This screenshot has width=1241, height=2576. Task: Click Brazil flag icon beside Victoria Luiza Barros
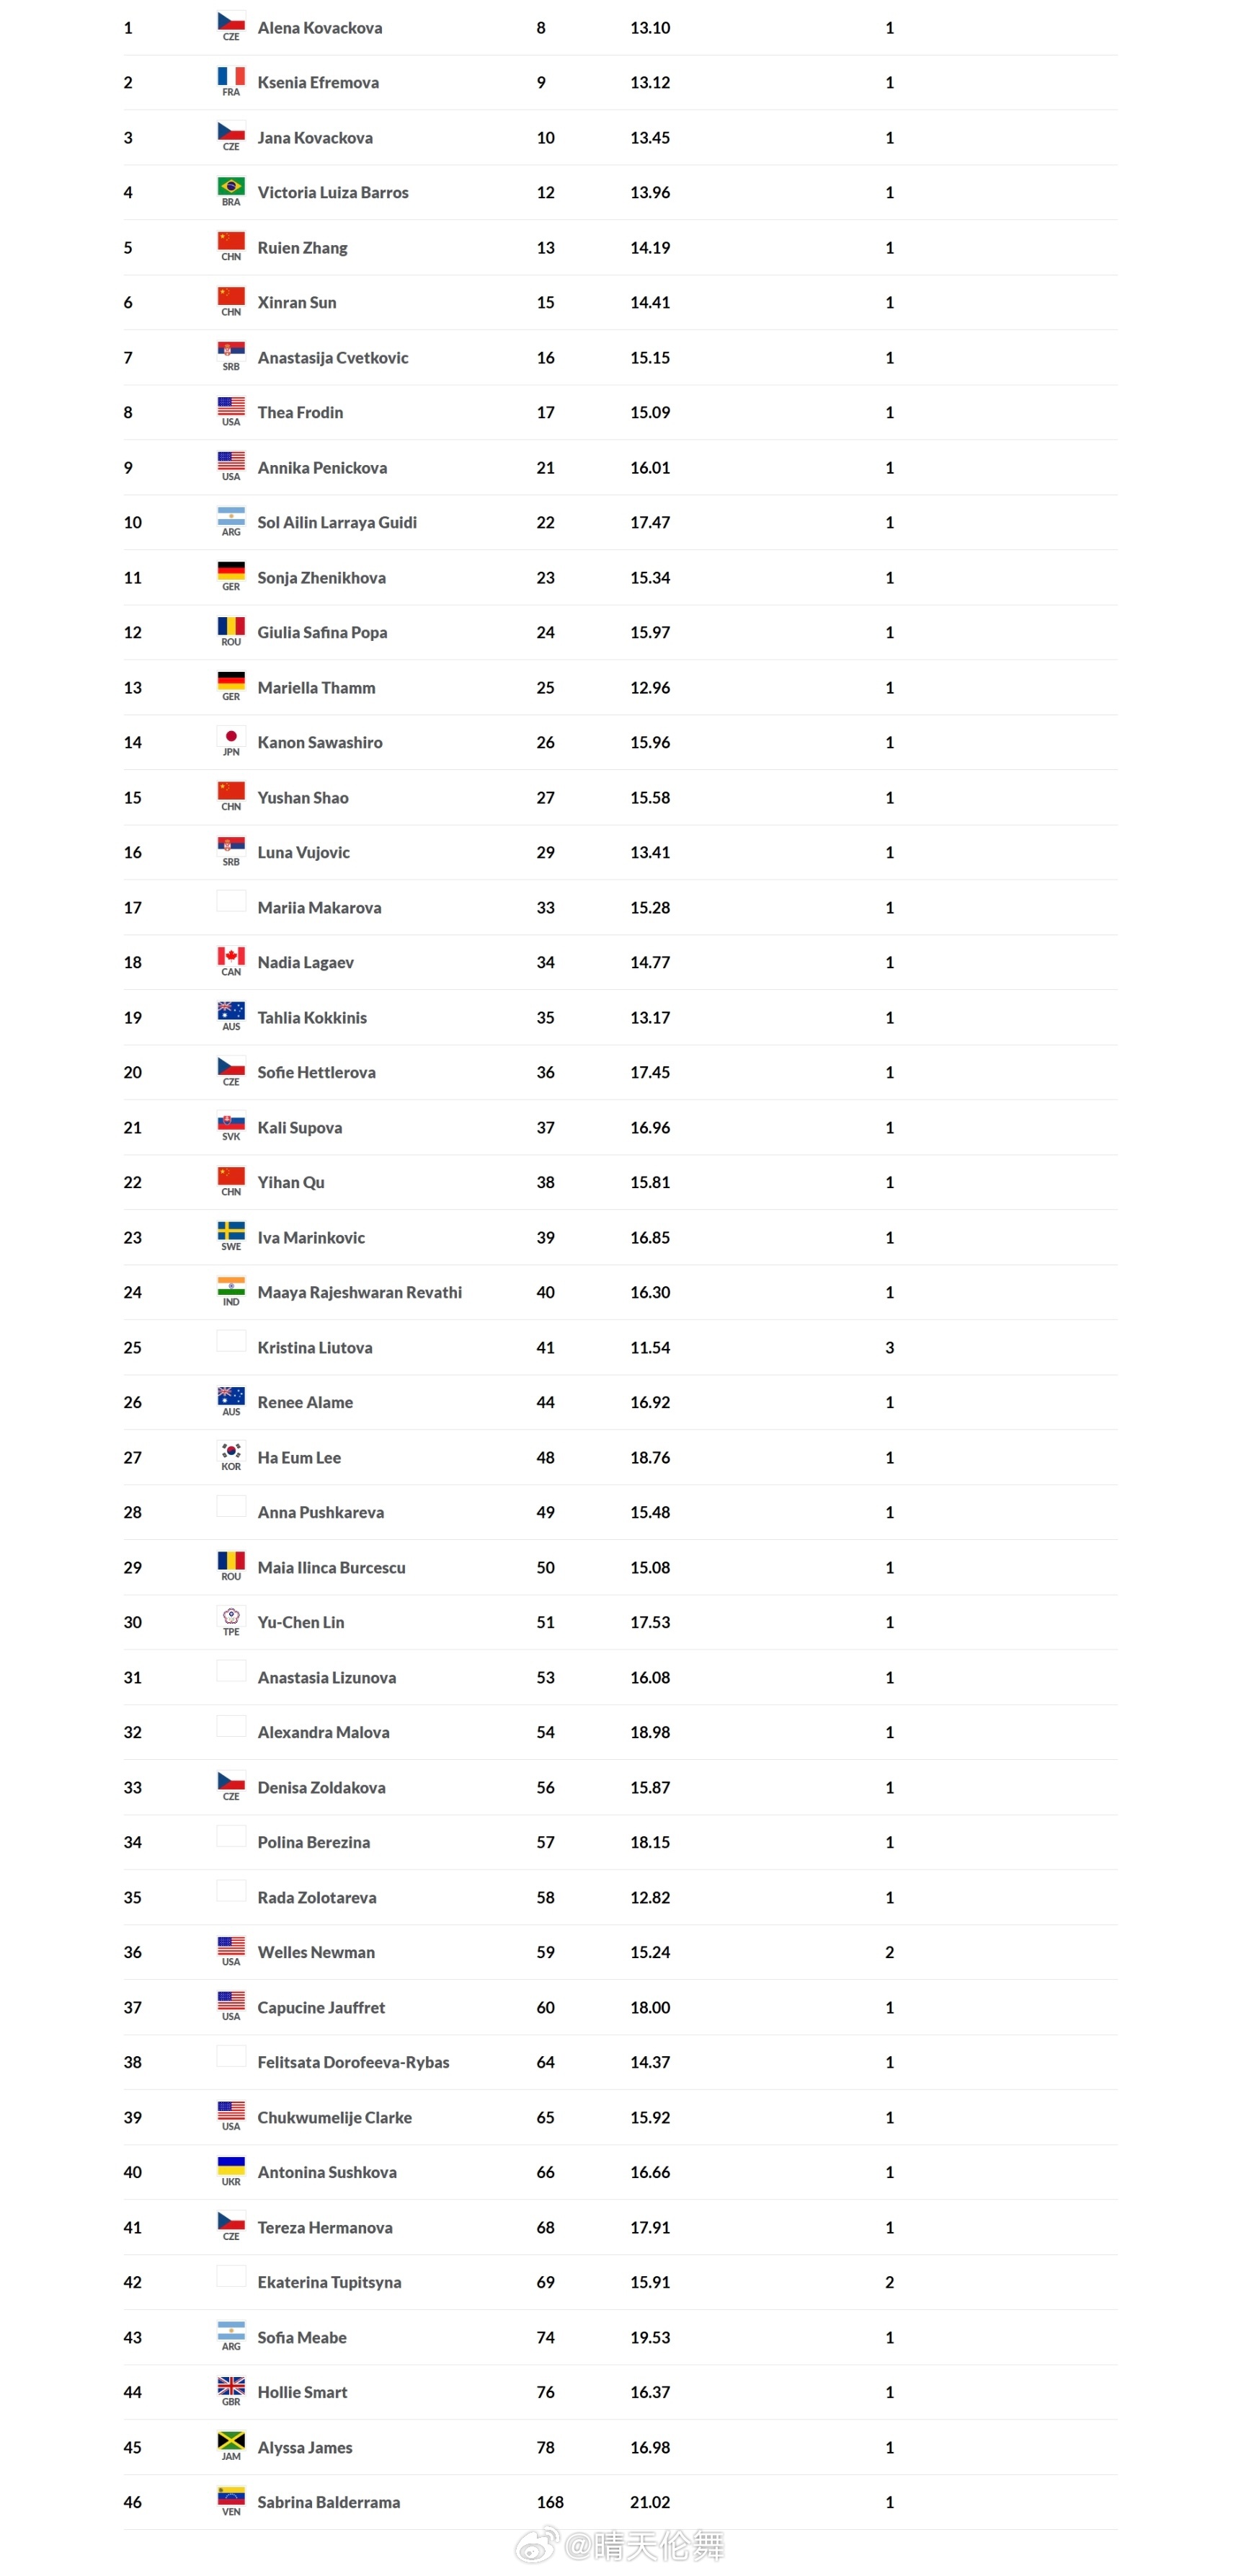(231, 187)
